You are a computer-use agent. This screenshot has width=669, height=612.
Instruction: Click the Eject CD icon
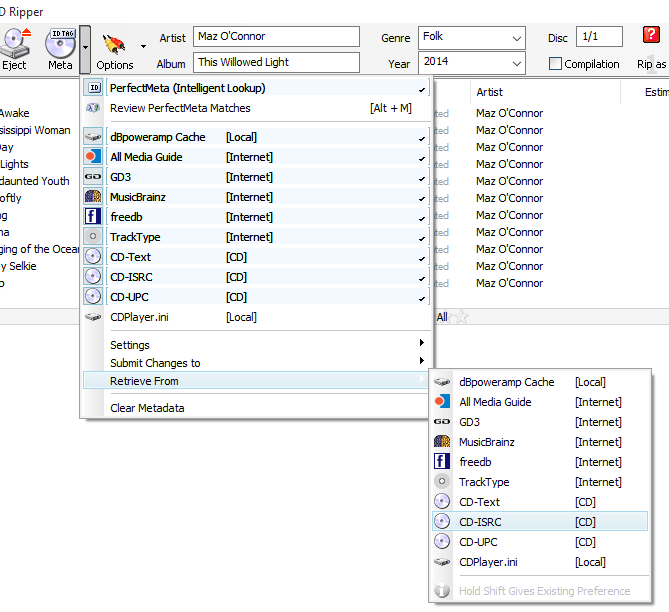14,43
